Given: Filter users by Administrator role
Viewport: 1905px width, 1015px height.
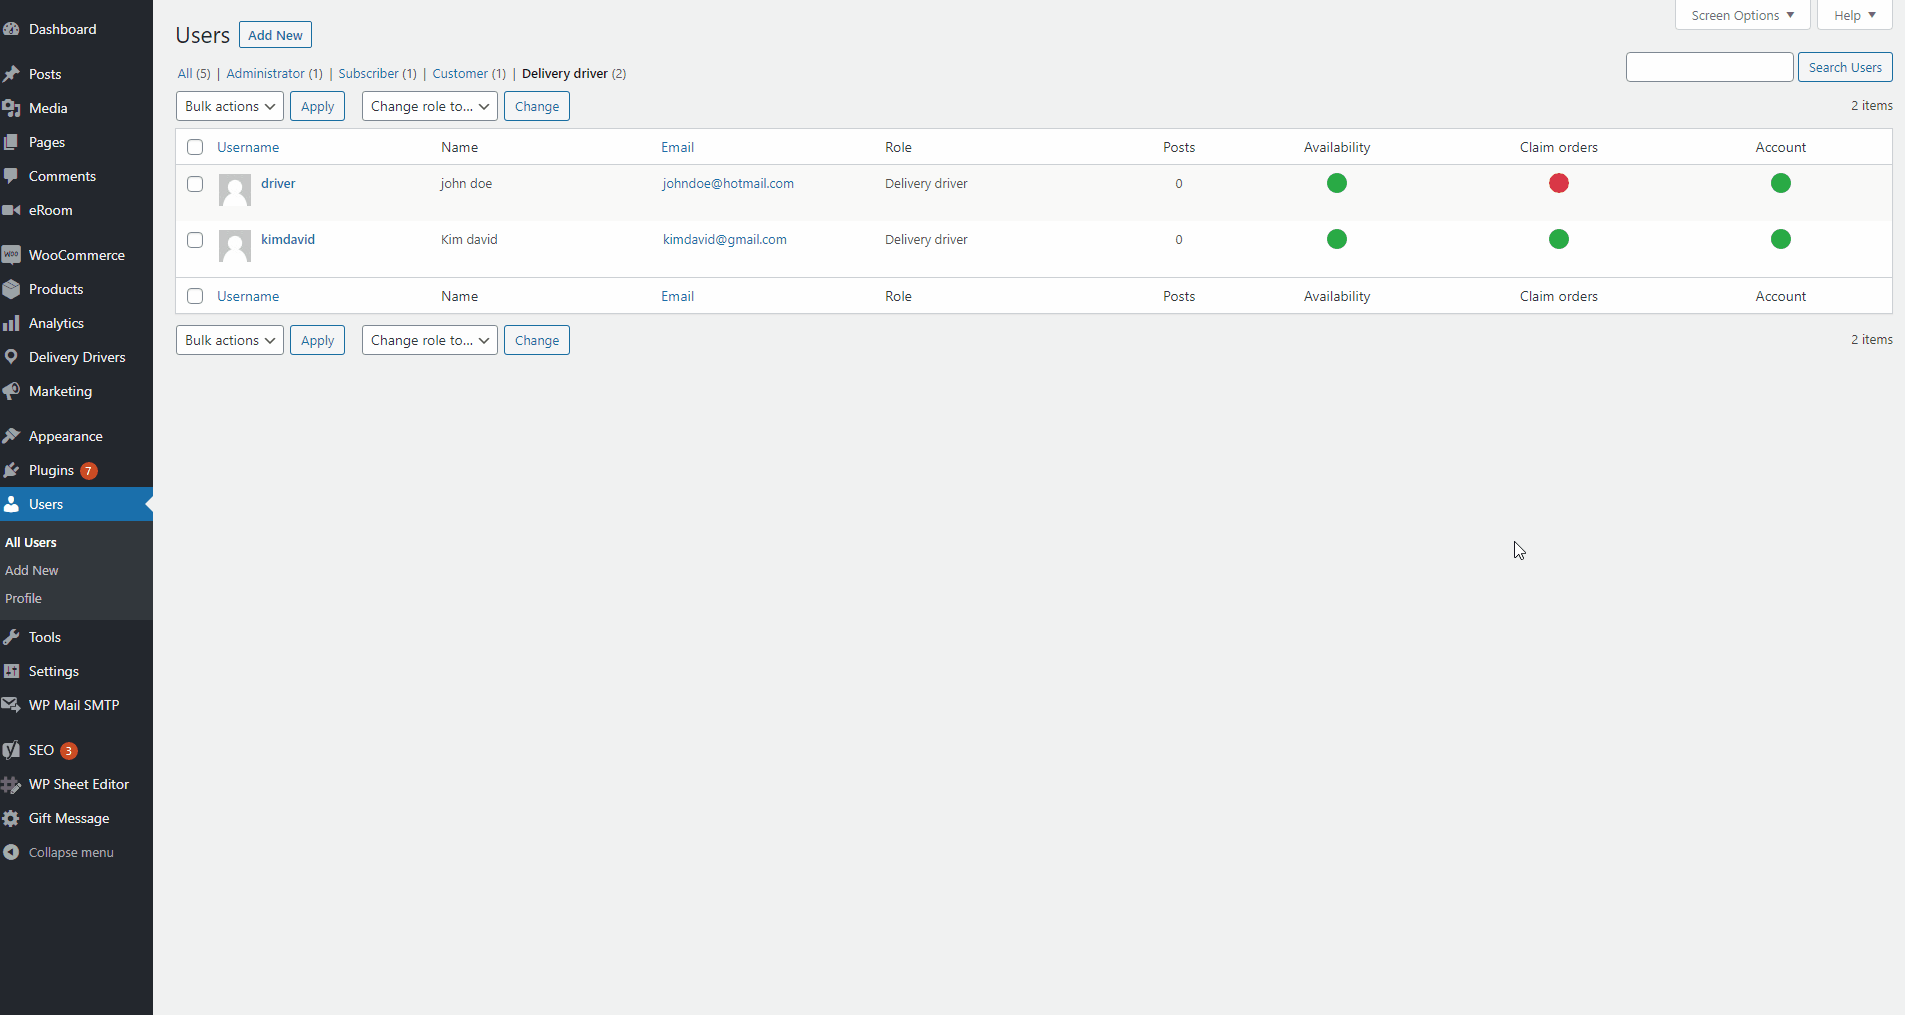Looking at the screenshot, I should (274, 73).
